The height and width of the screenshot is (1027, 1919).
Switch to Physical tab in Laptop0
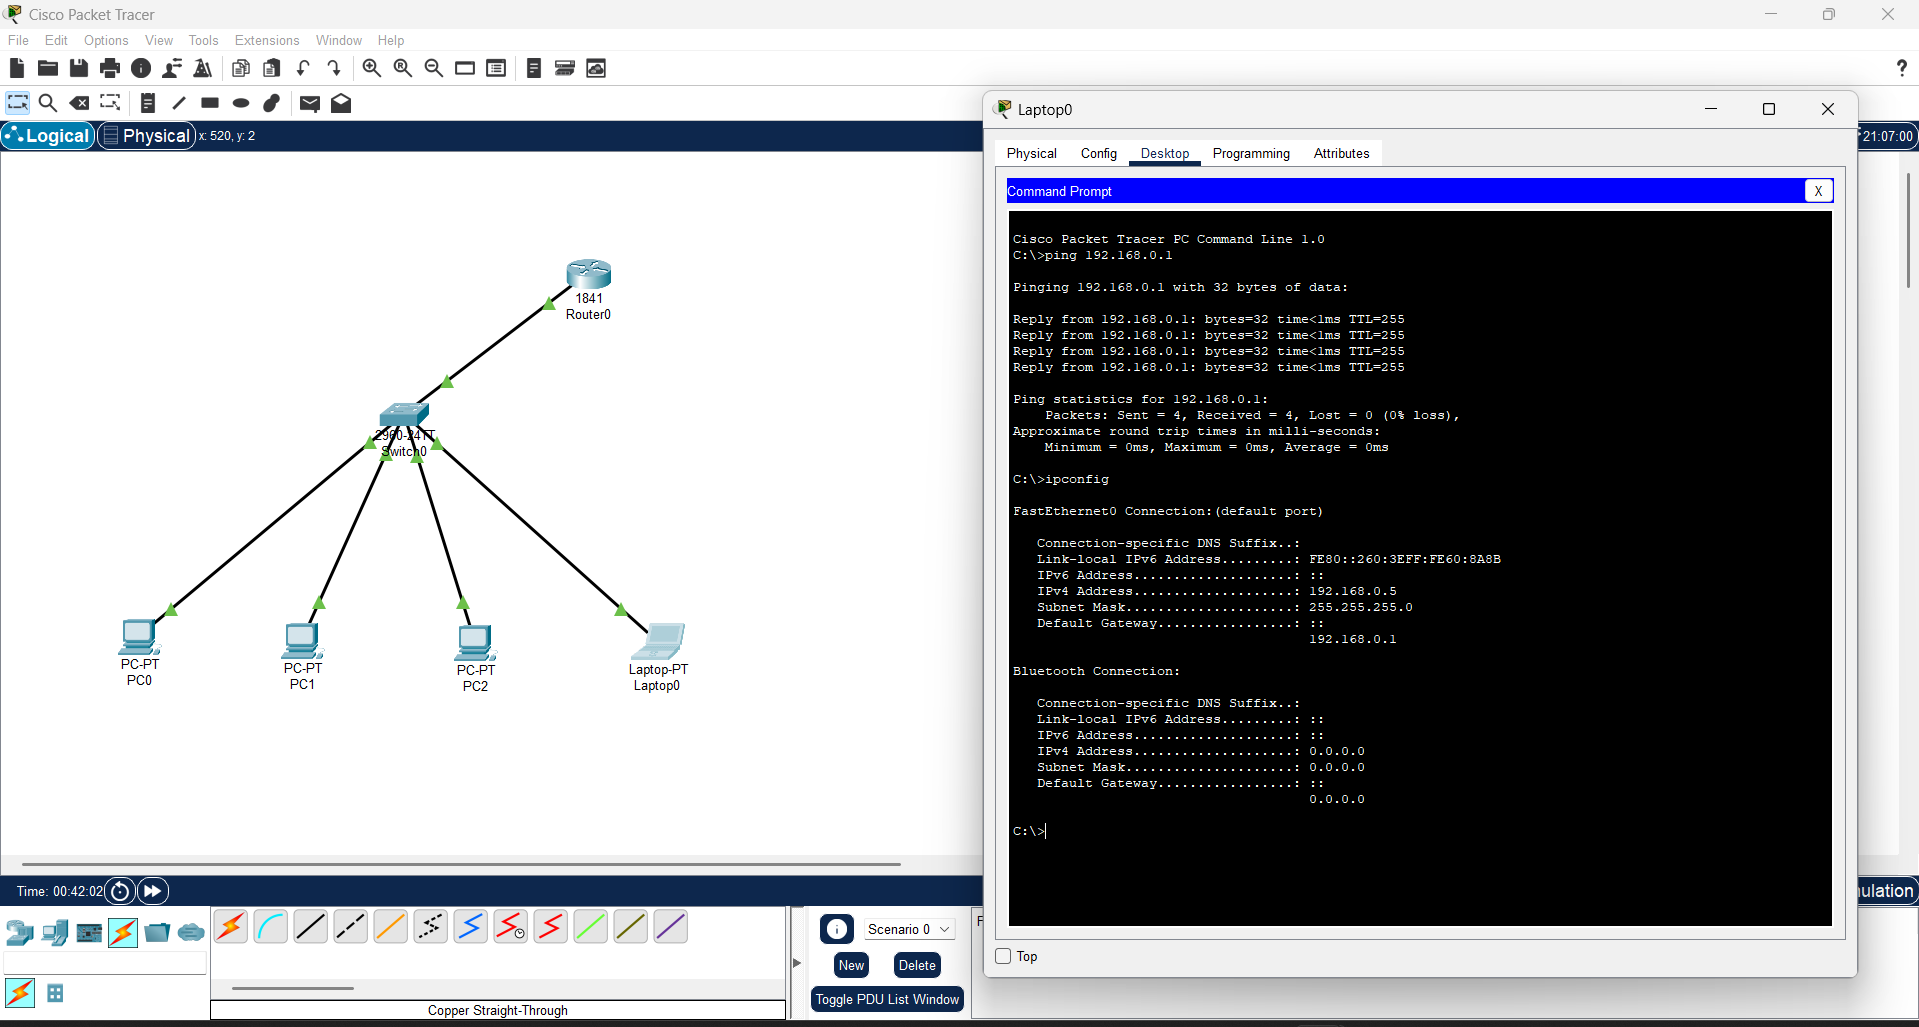(1031, 153)
